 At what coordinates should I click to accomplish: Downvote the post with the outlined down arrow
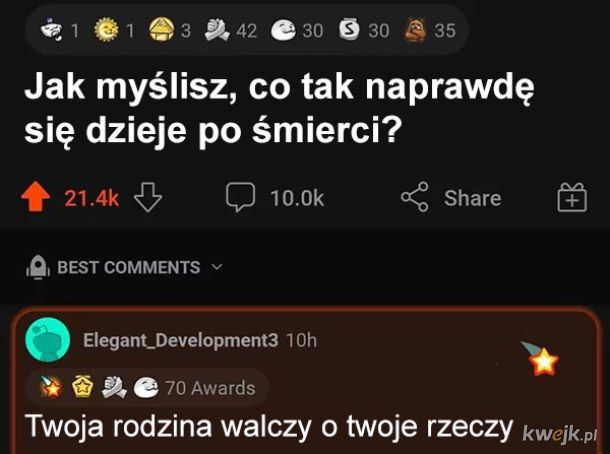(x=148, y=197)
